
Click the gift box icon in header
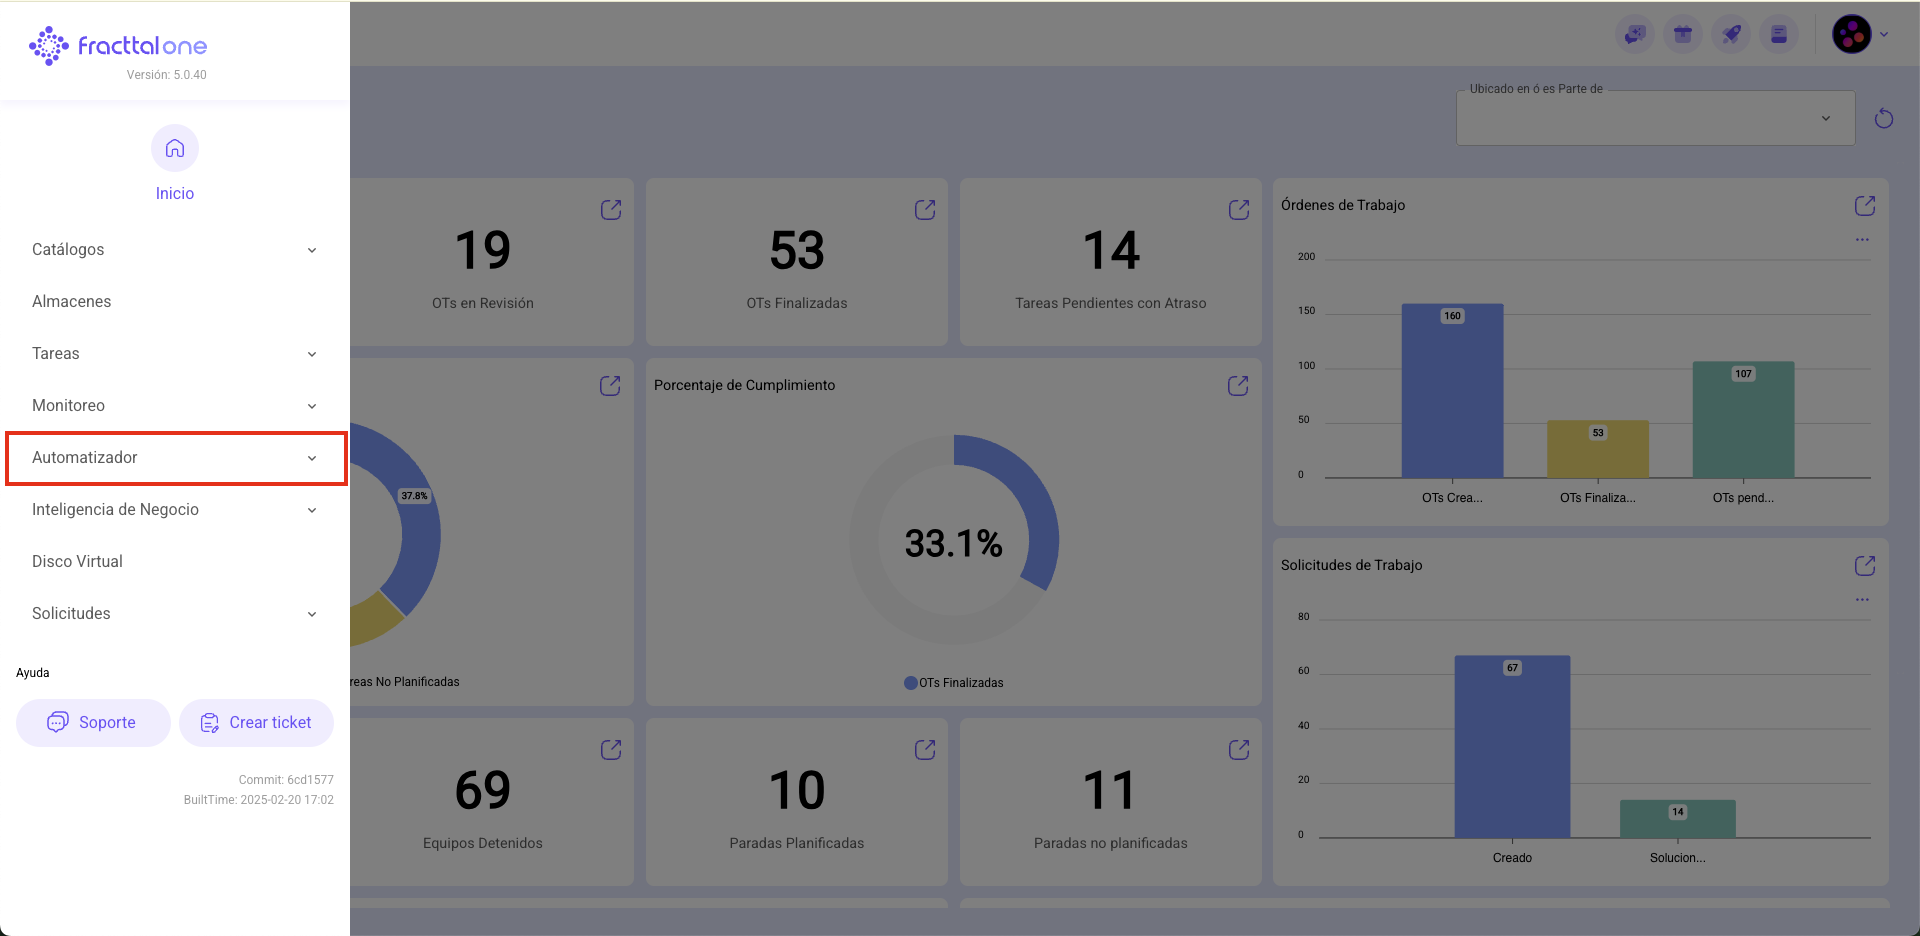click(1683, 35)
